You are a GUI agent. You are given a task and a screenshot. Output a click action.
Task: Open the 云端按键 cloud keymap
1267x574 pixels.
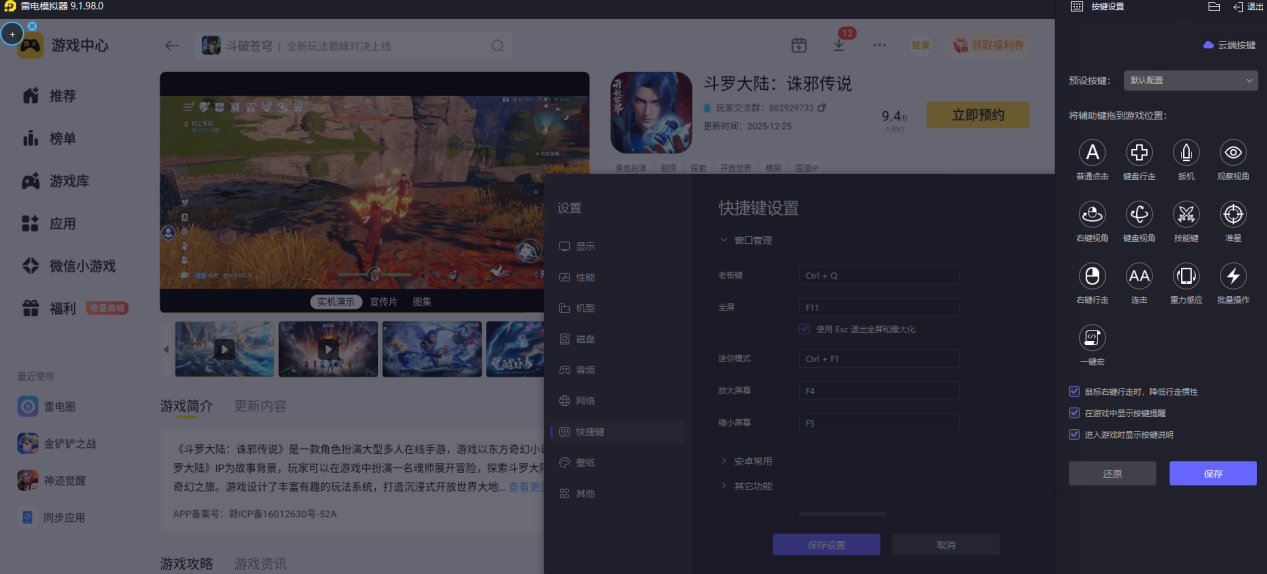pyautogui.click(x=1228, y=45)
